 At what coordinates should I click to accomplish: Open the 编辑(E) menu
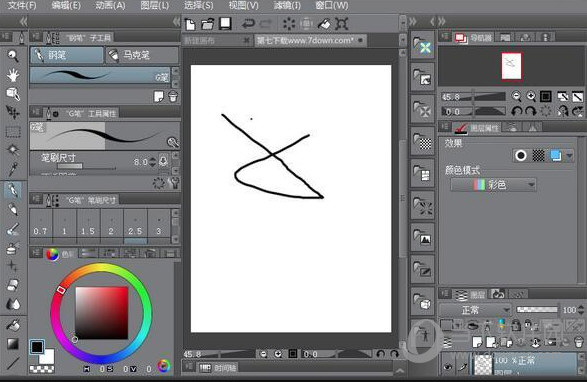[x=66, y=5]
